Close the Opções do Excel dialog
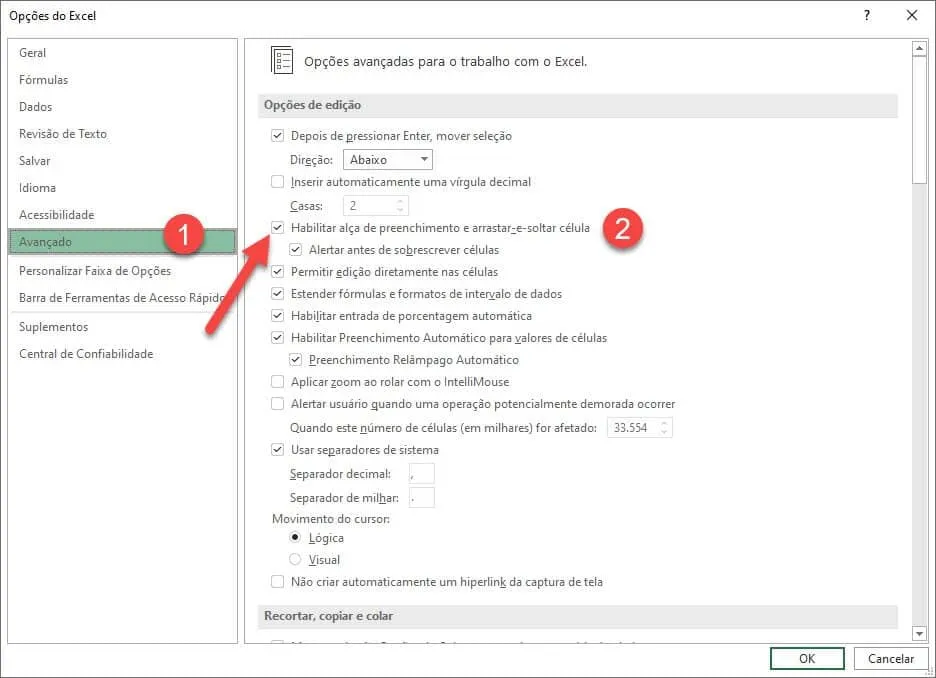 click(x=912, y=16)
